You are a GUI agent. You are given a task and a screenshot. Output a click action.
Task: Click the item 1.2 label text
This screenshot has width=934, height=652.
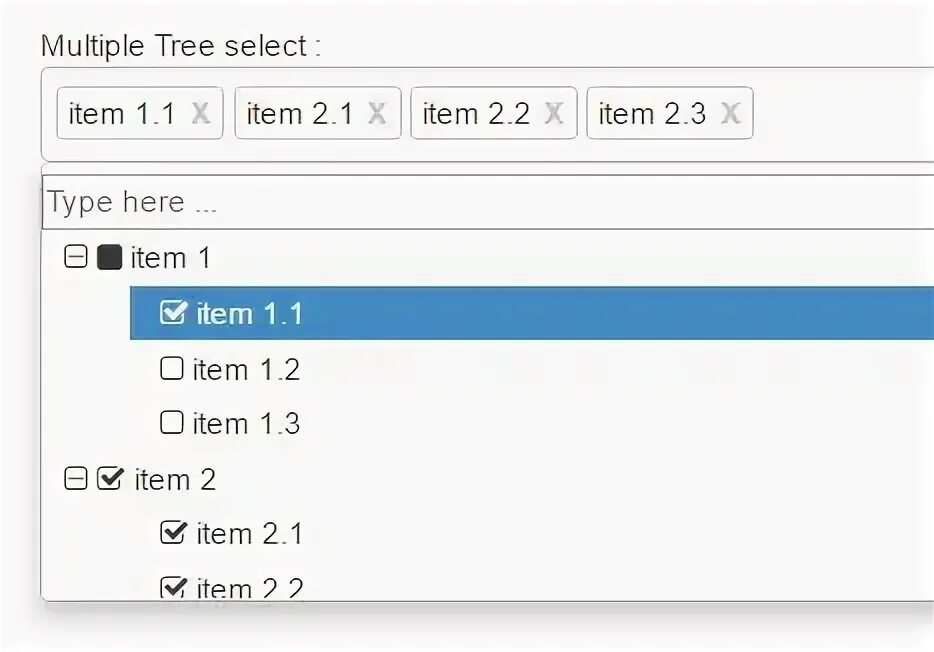click(246, 370)
